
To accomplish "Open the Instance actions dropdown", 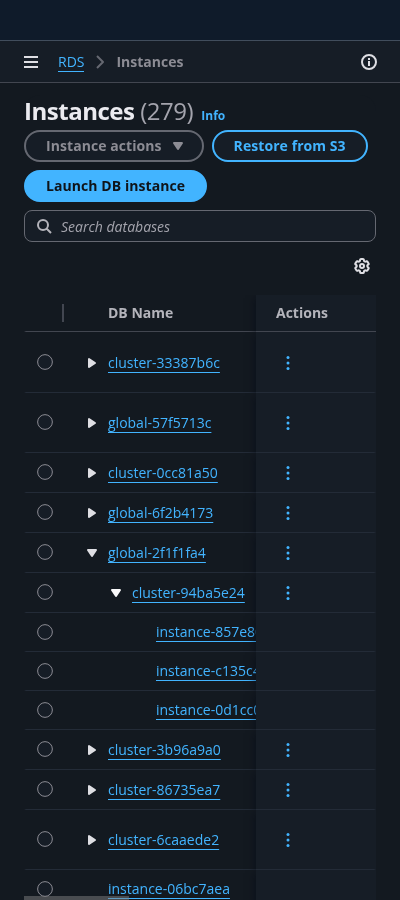I will click(x=114, y=146).
